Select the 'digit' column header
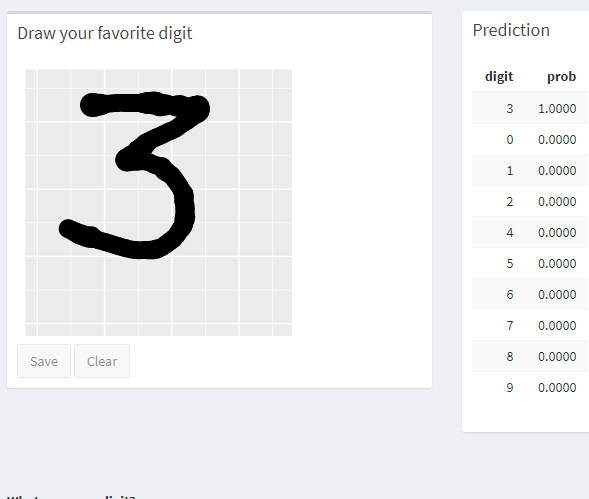 click(499, 76)
